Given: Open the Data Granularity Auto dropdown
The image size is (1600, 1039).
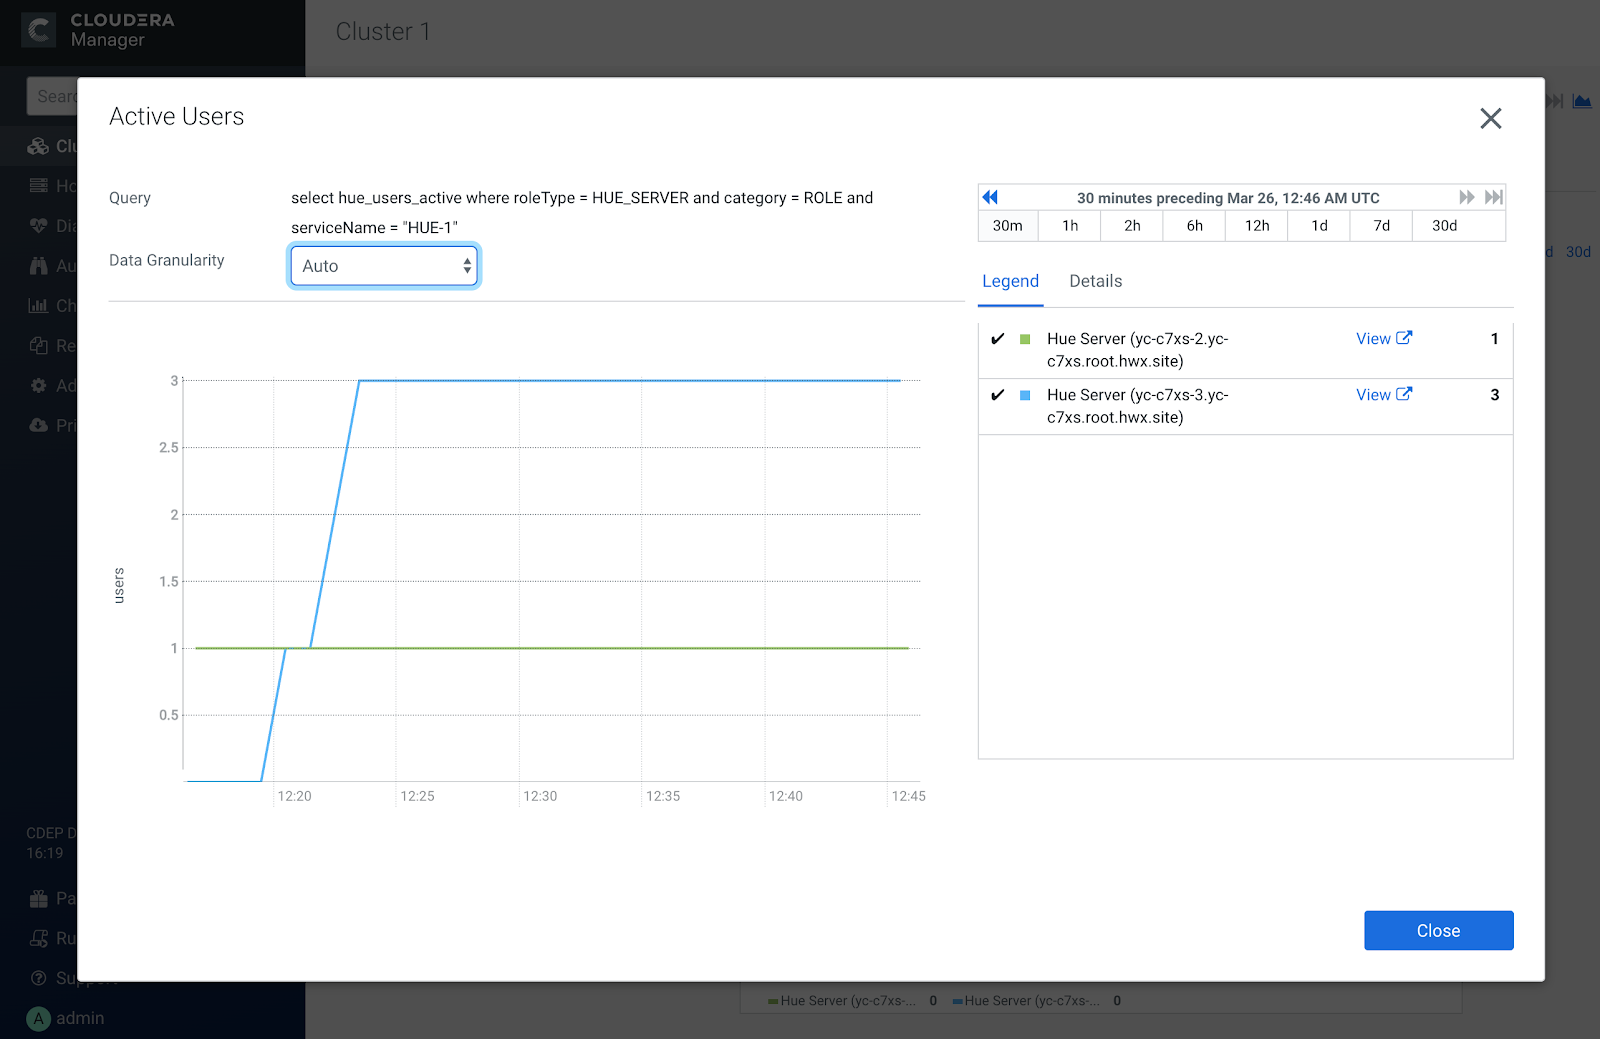Looking at the screenshot, I should 384,266.
